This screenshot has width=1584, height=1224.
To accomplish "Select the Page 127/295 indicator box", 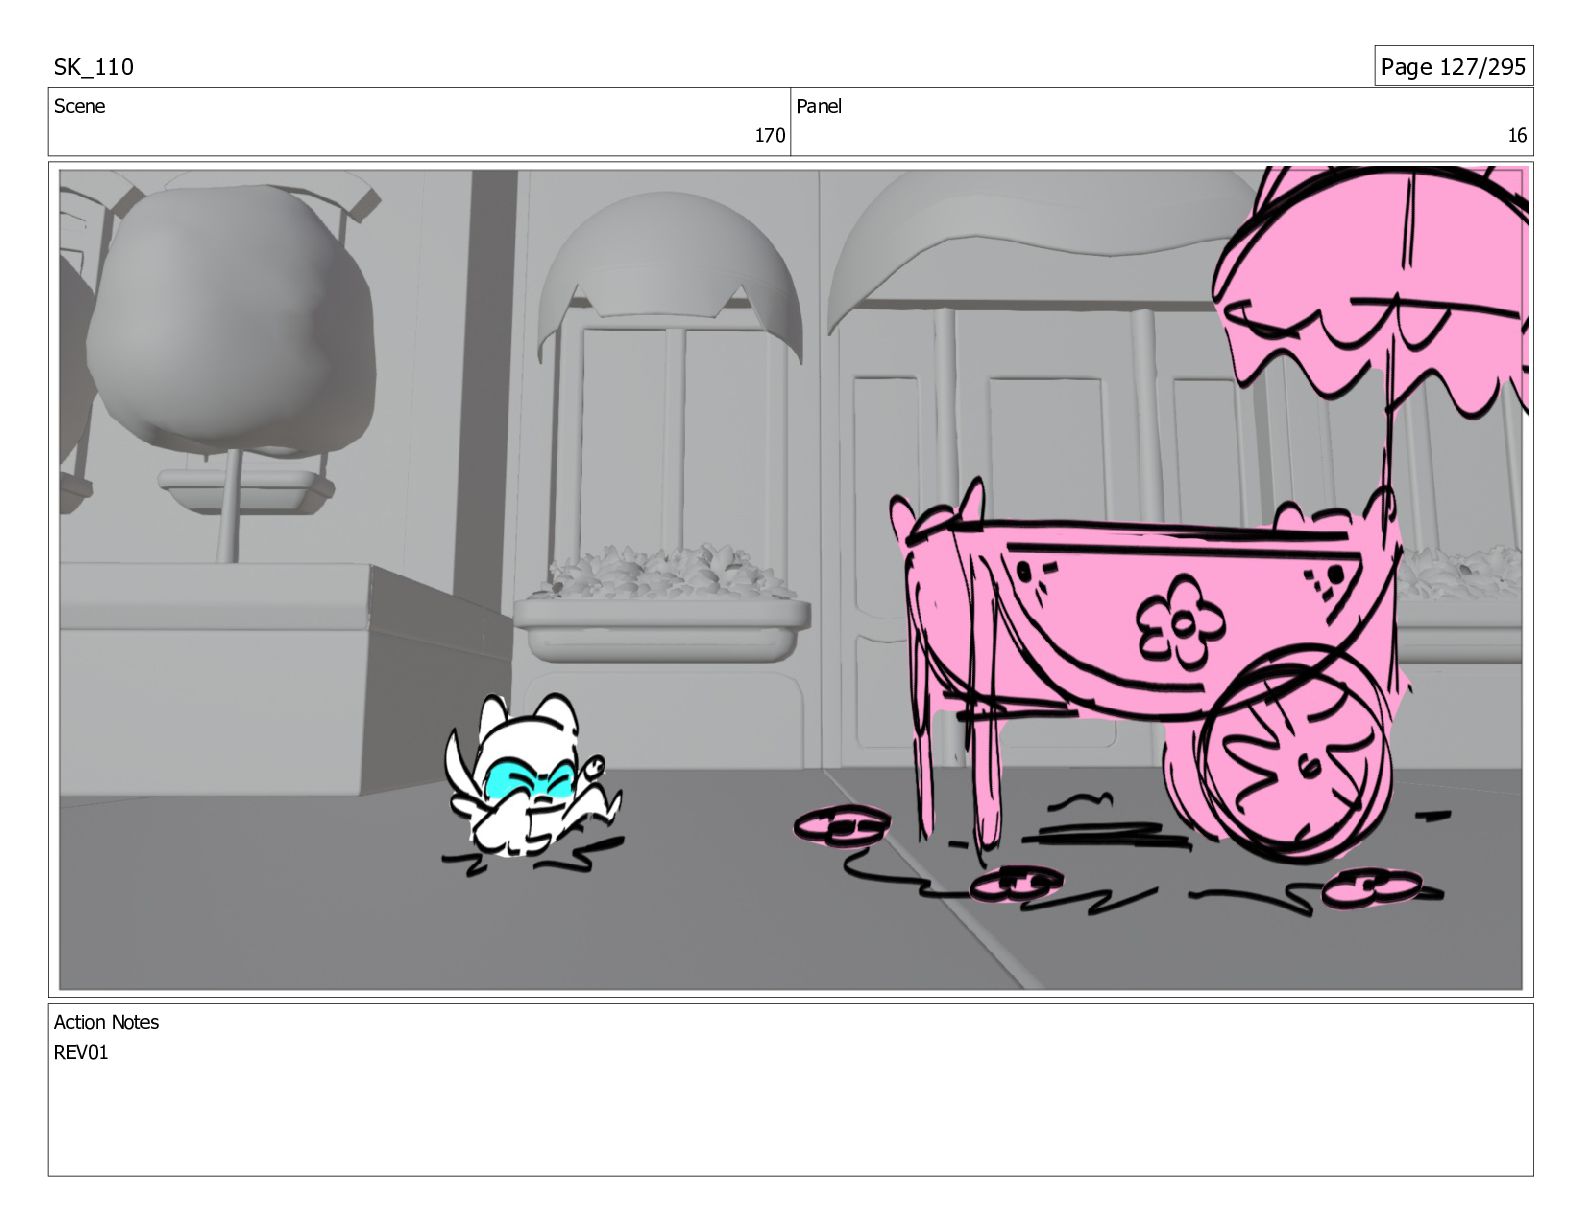I will click(x=1453, y=66).
